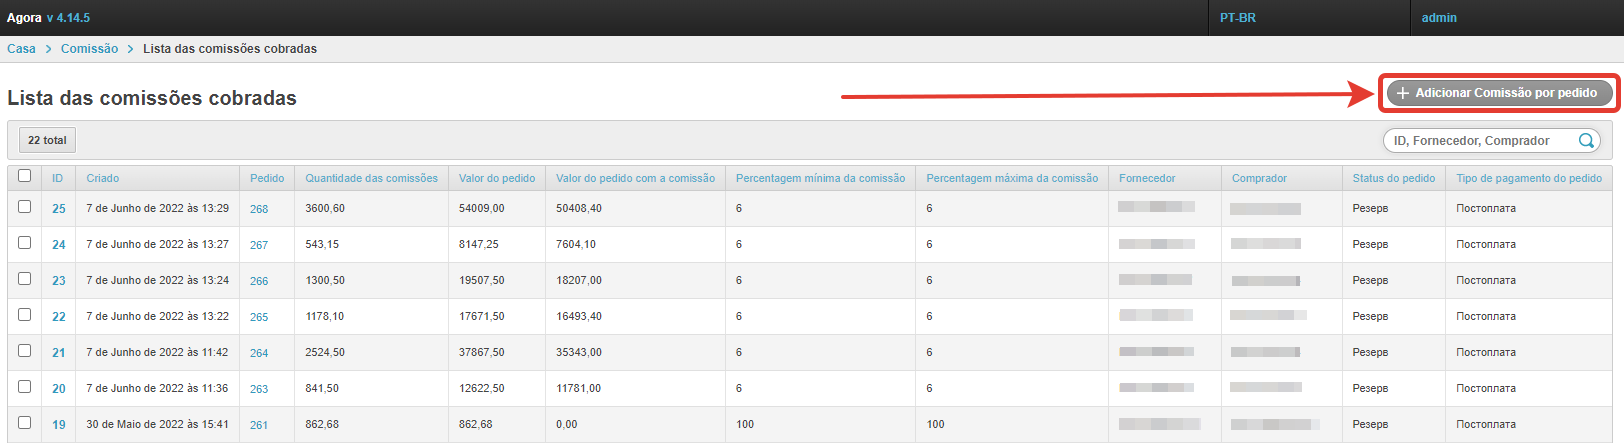Click the search magnifier icon
The width and height of the screenshot is (1624, 443).
(x=1586, y=141)
